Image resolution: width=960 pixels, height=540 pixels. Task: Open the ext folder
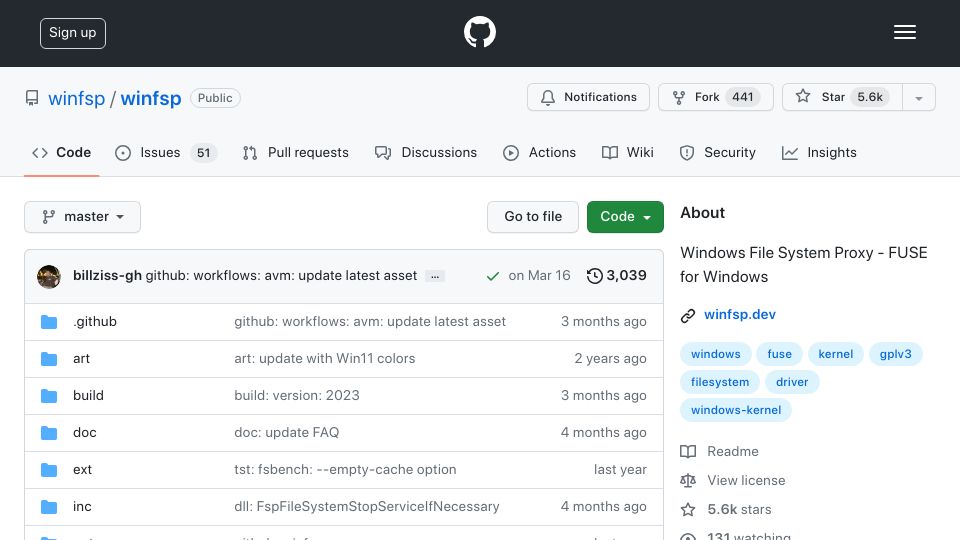pos(82,470)
